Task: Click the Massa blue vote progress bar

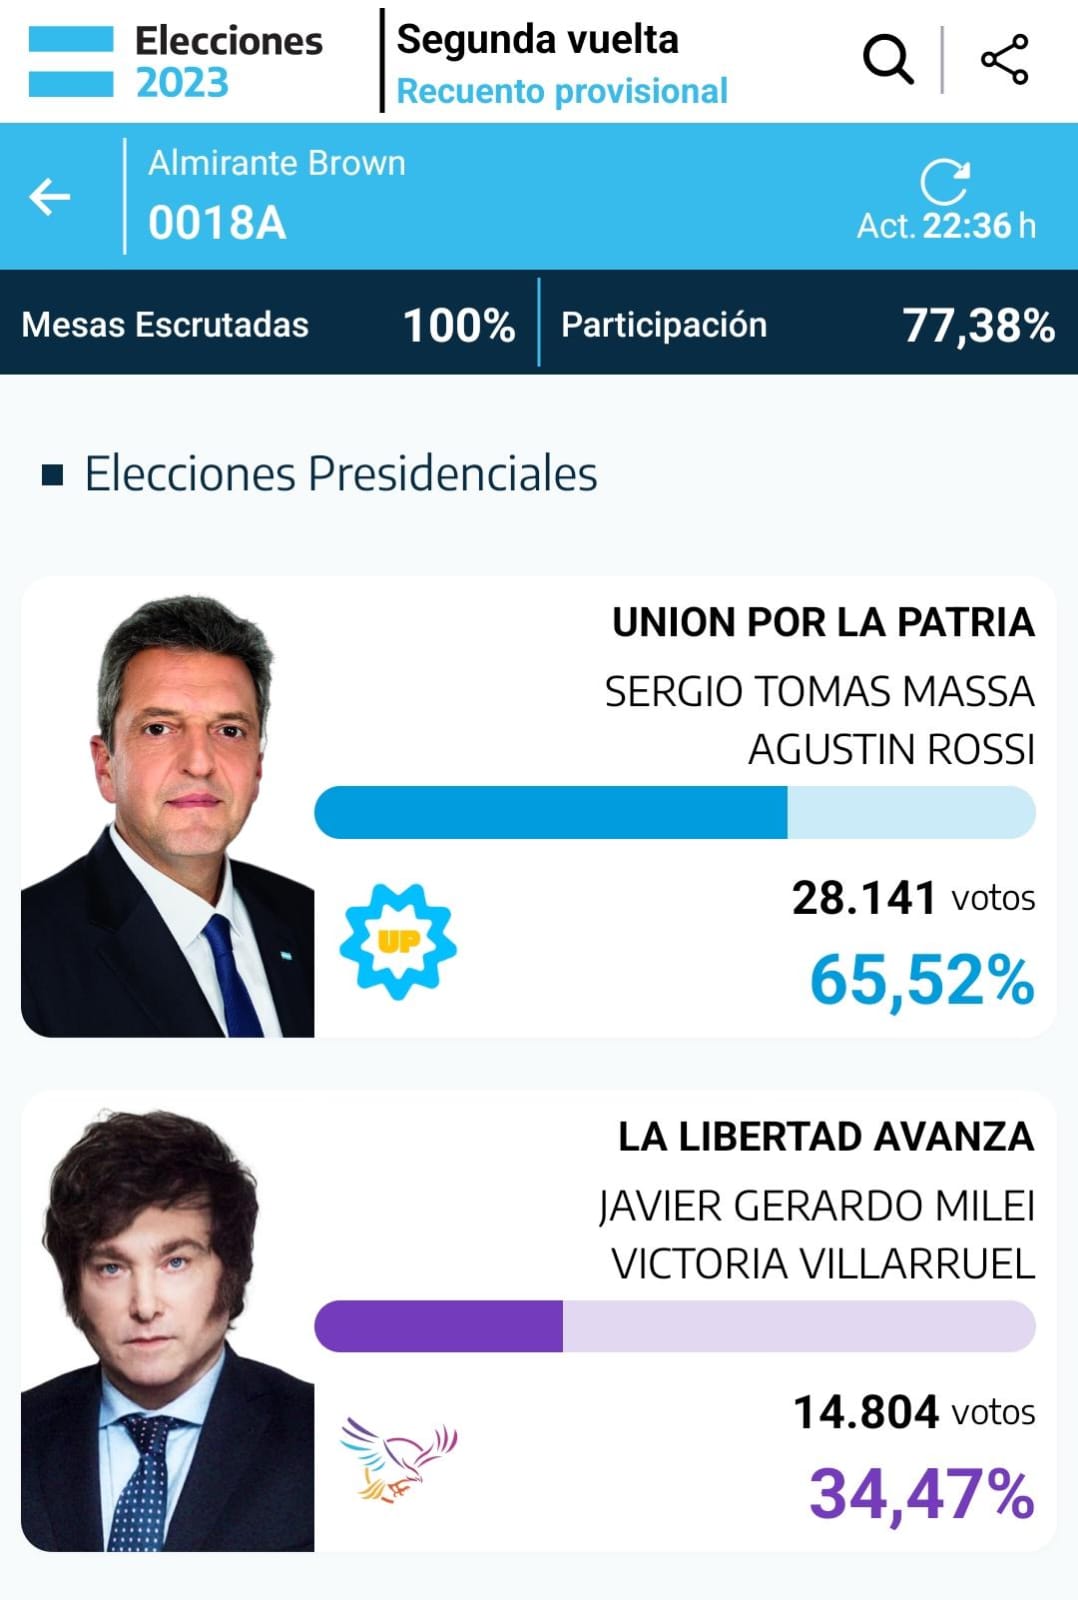Action: click(x=675, y=812)
